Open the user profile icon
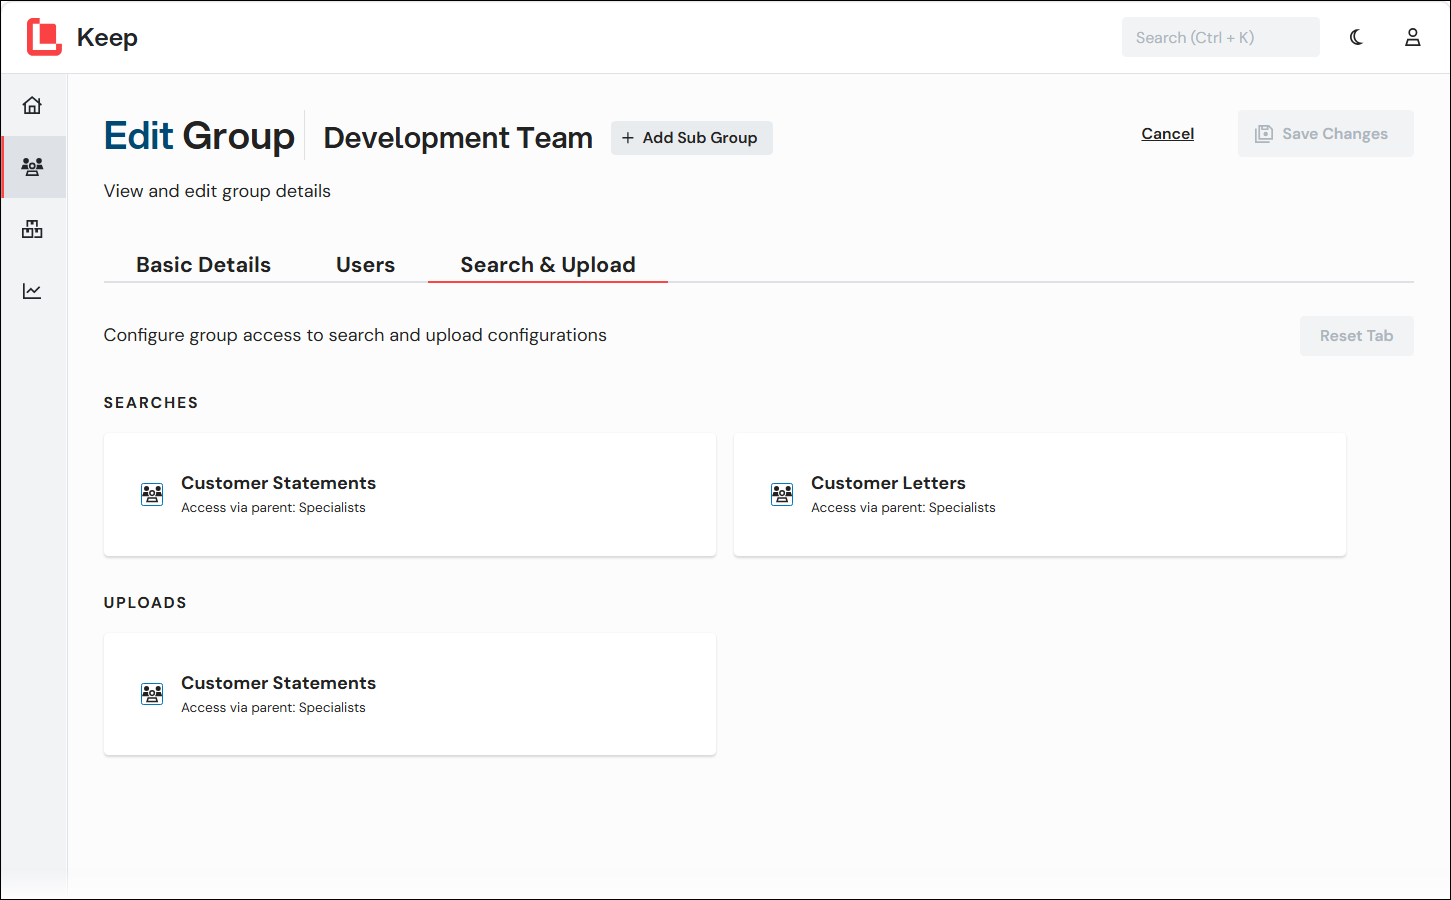The width and height of the screenshot is (1451, 900). 1412,37
